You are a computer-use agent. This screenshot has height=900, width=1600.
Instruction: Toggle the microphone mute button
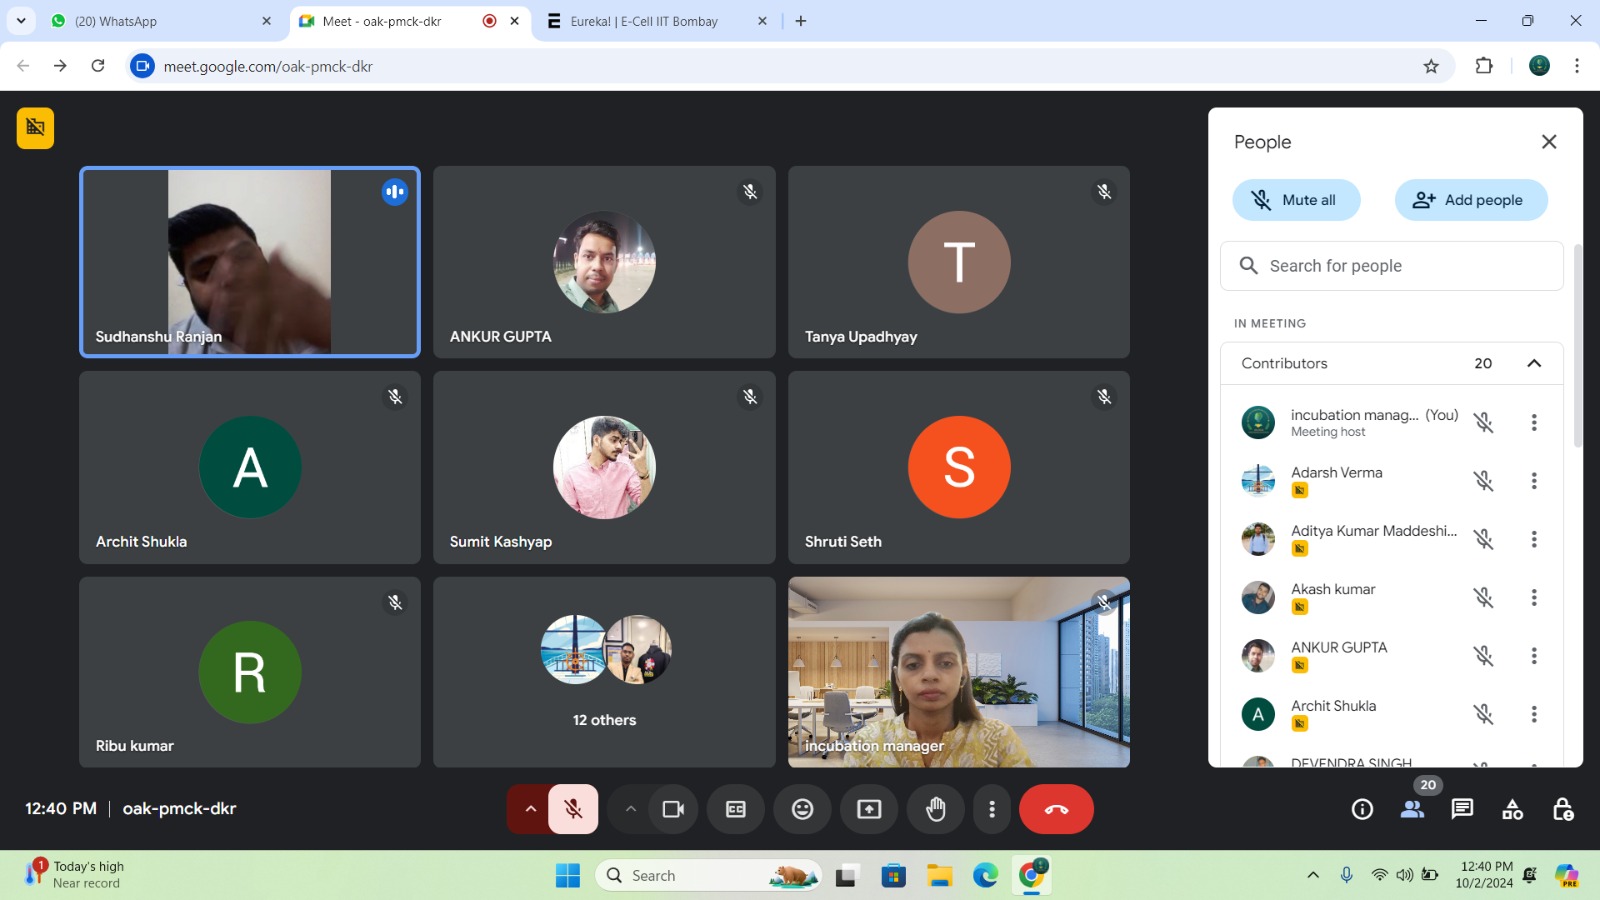coord(573,809)
